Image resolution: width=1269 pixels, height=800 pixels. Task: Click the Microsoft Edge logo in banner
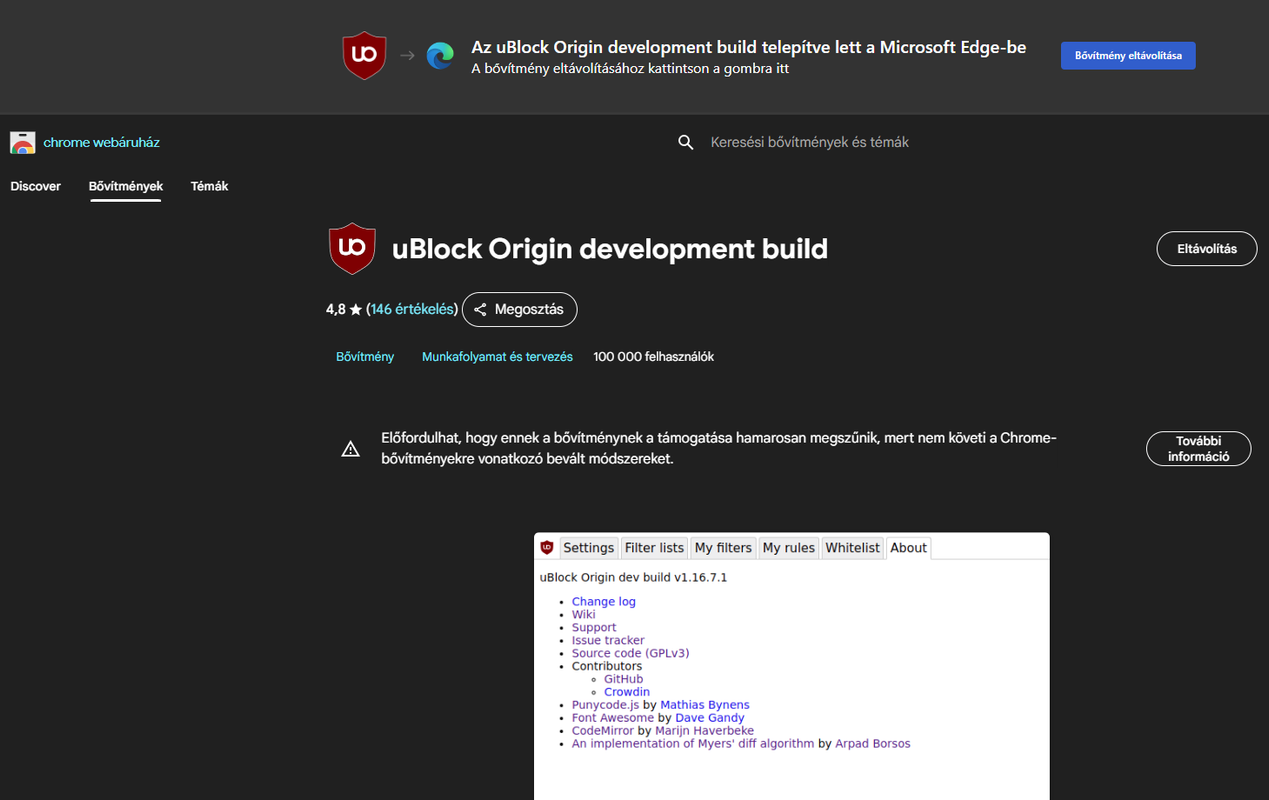pos(440,56)
